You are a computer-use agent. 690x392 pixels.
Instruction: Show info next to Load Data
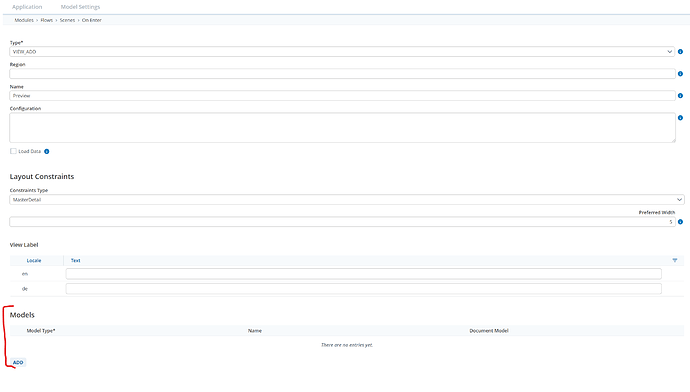(47, 151)
